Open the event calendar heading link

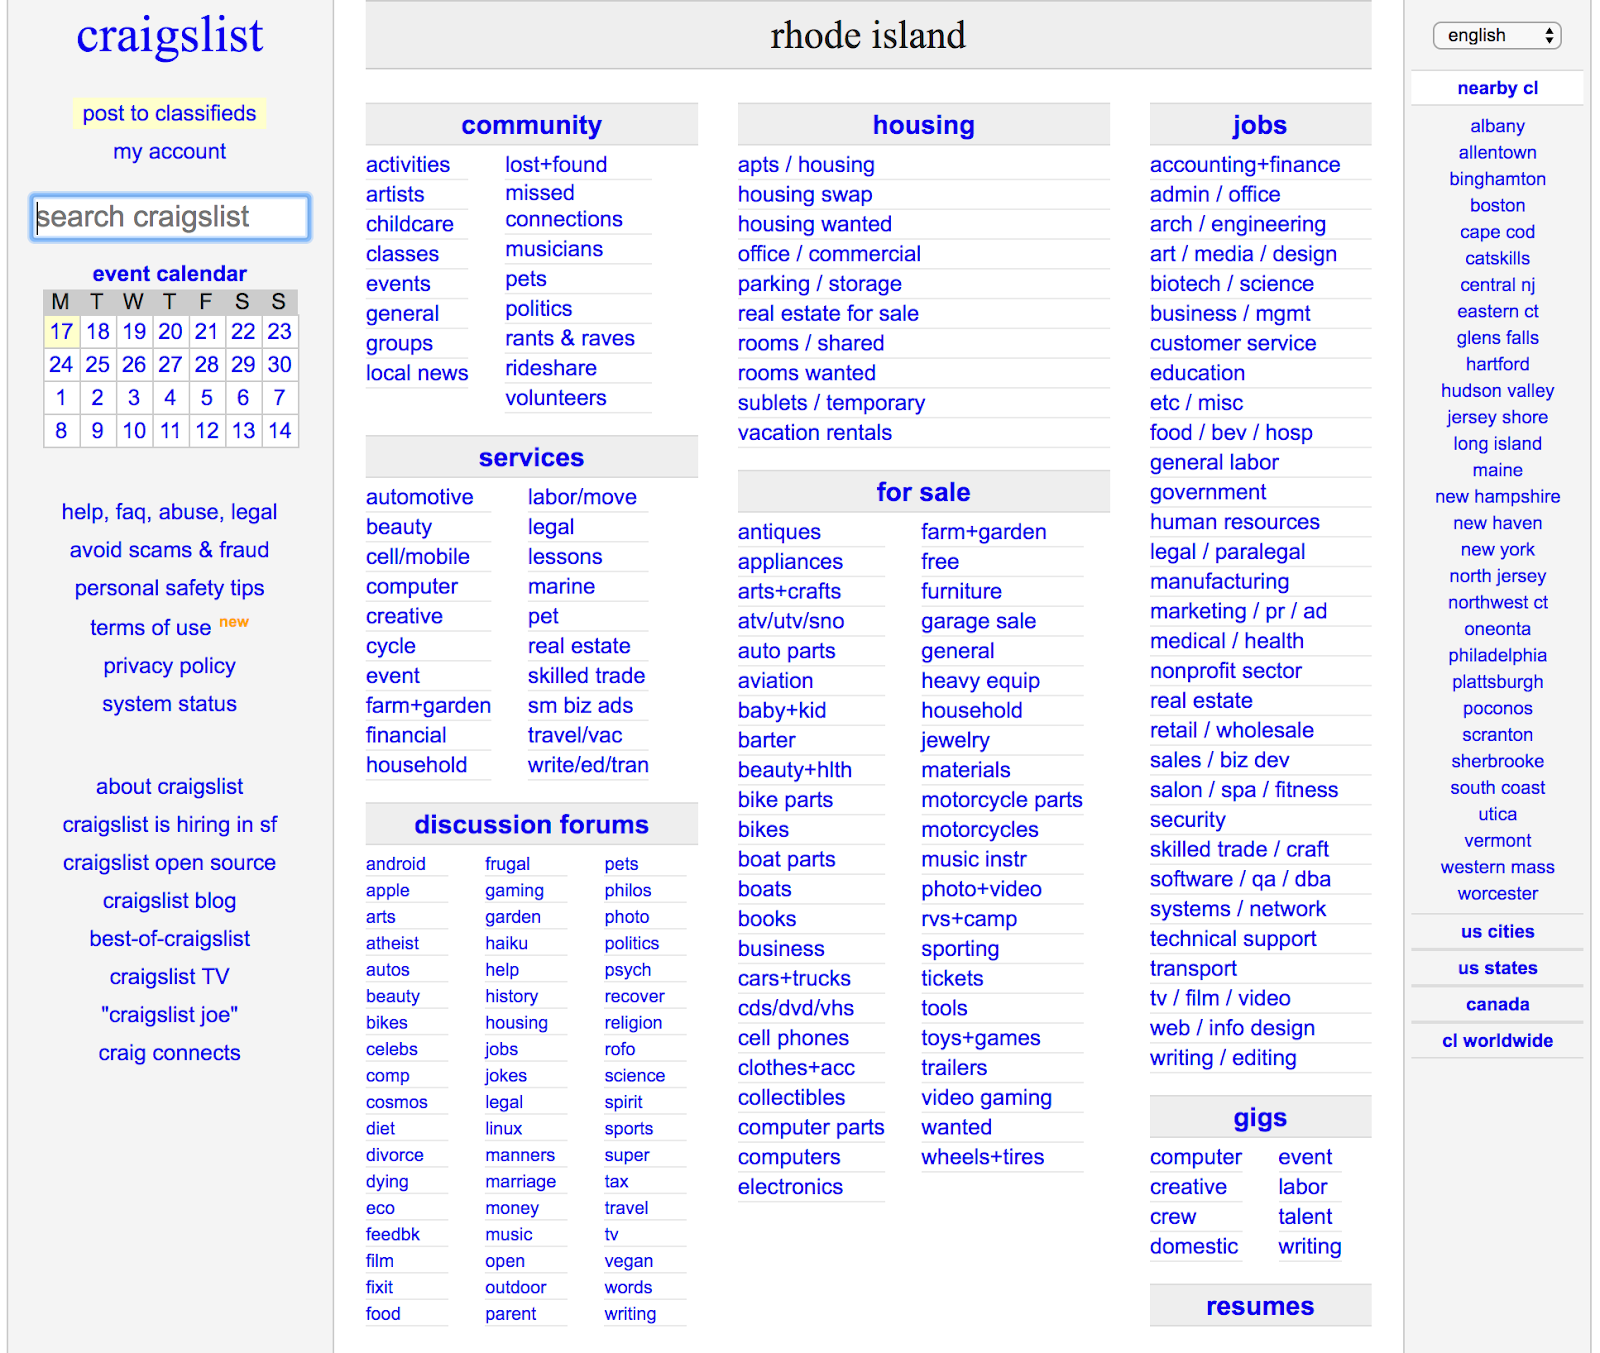coord(170,274)
